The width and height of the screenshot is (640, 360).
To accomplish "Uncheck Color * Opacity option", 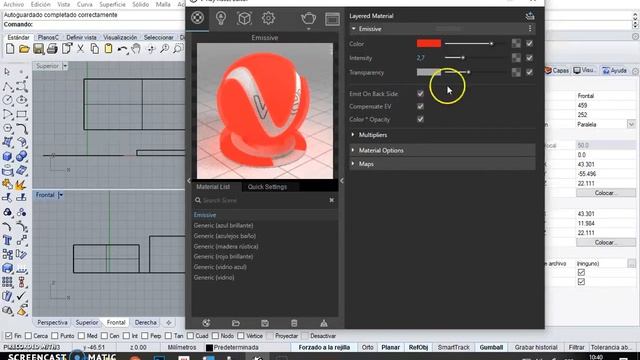I will (x=420, y=119).
